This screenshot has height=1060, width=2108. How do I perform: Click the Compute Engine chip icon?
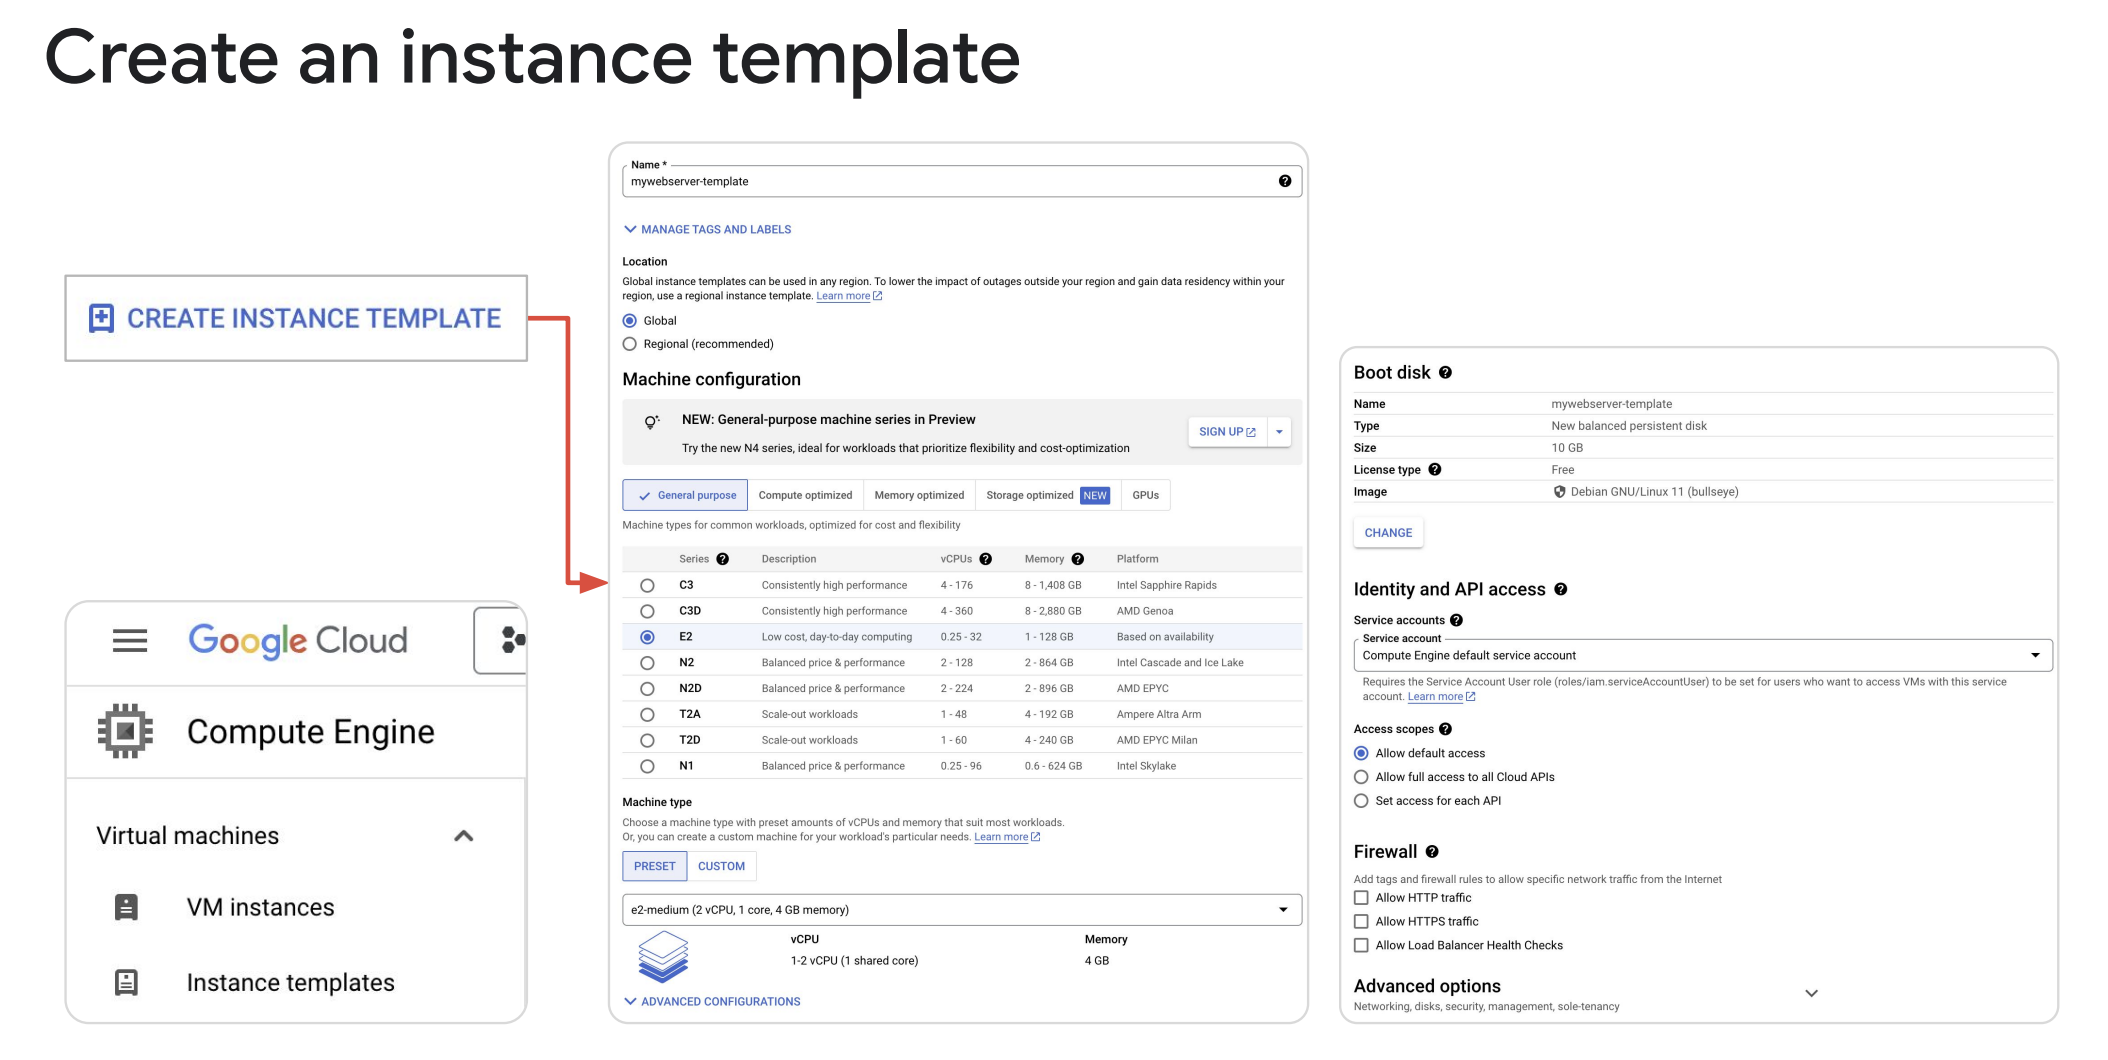[x=125, y=731]
